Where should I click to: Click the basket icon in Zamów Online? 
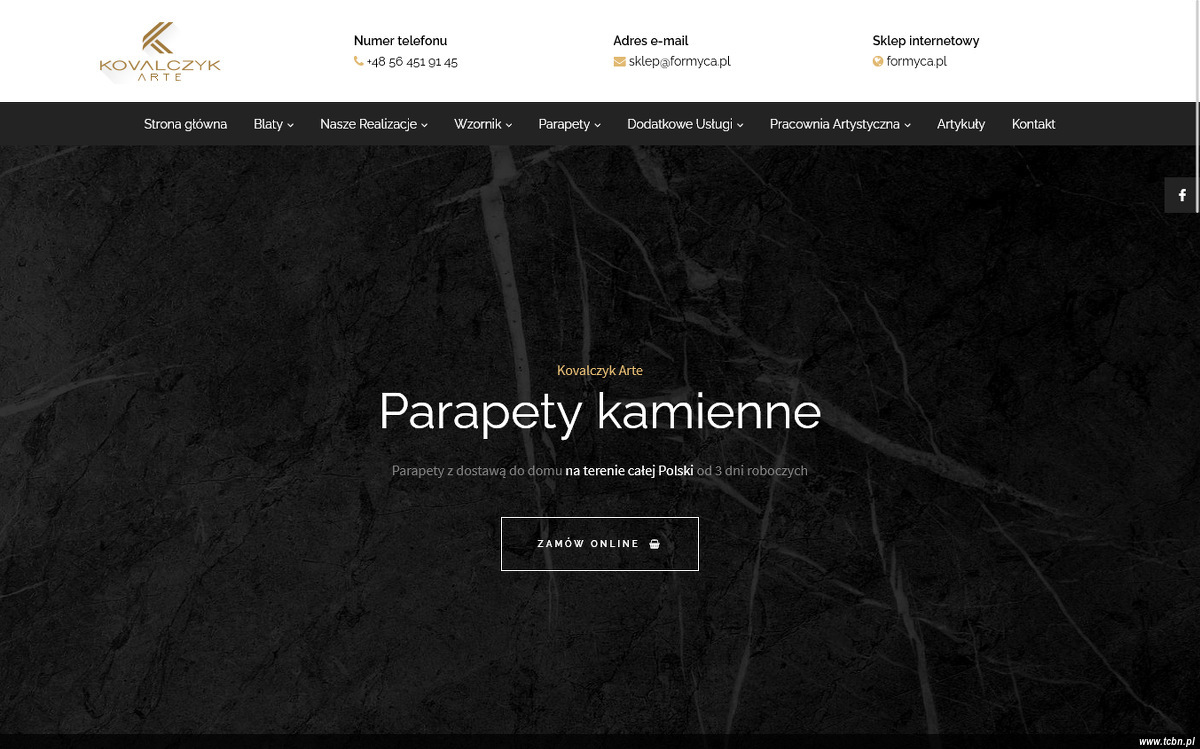(x=655, y=544)
